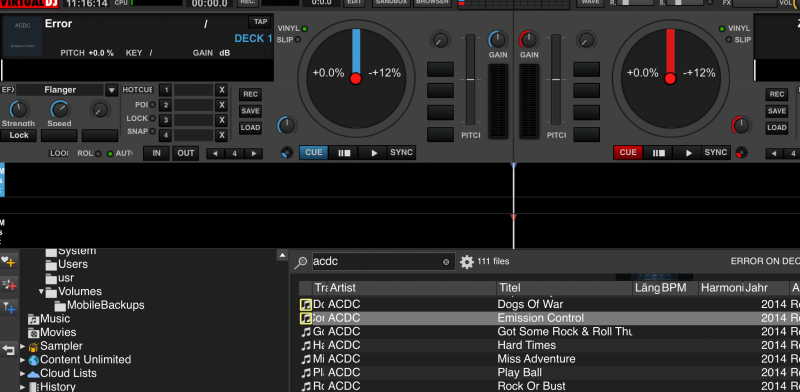The width and height of the screenshot is (800, 392).
Task: Click the History folder icon
Action: (34, 387)
